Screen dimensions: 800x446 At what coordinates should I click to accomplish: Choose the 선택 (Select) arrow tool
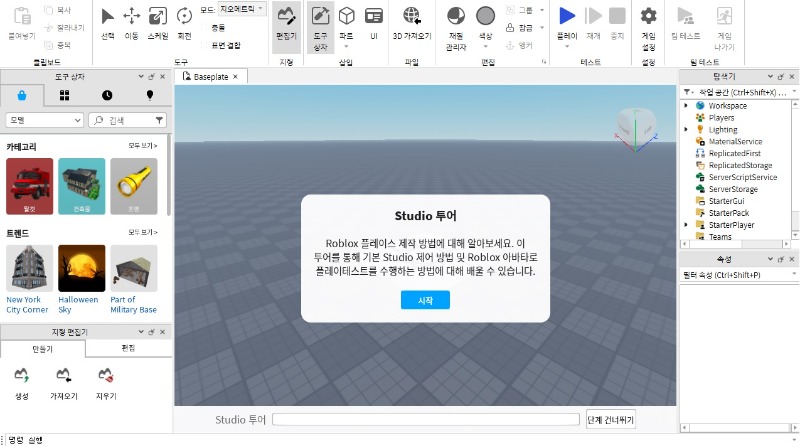pyautogui.click(x=107, y=23)
